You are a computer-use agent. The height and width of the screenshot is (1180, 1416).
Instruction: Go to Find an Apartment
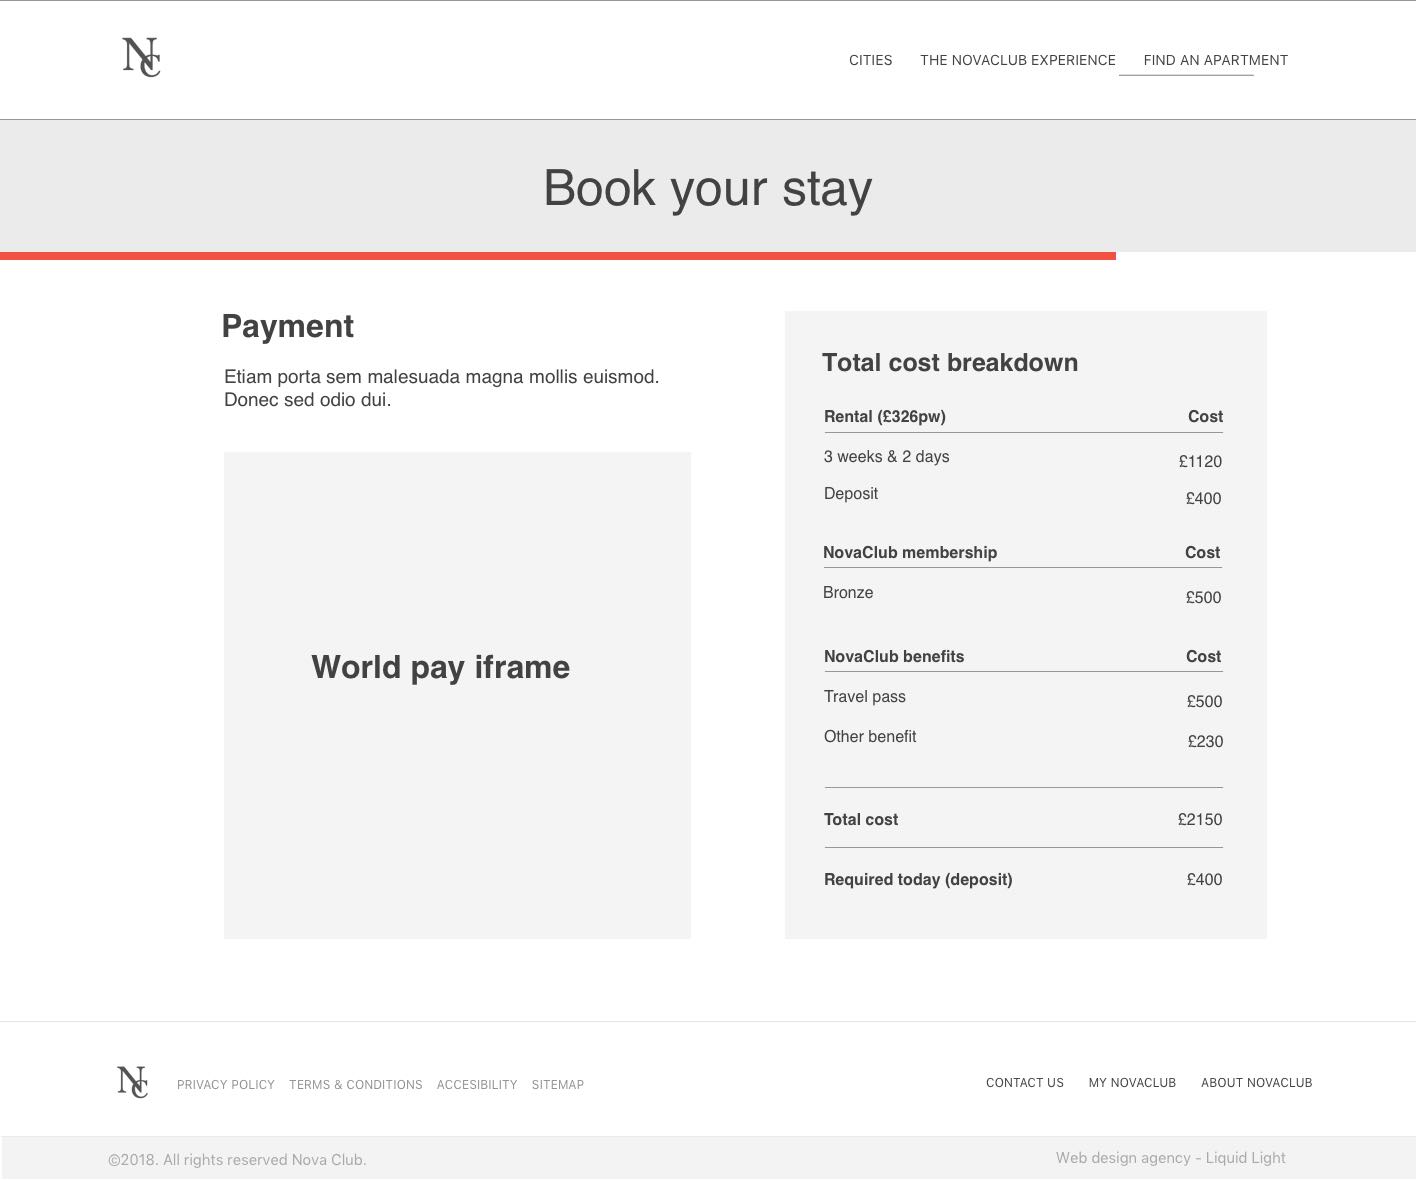pos(1215,60)
